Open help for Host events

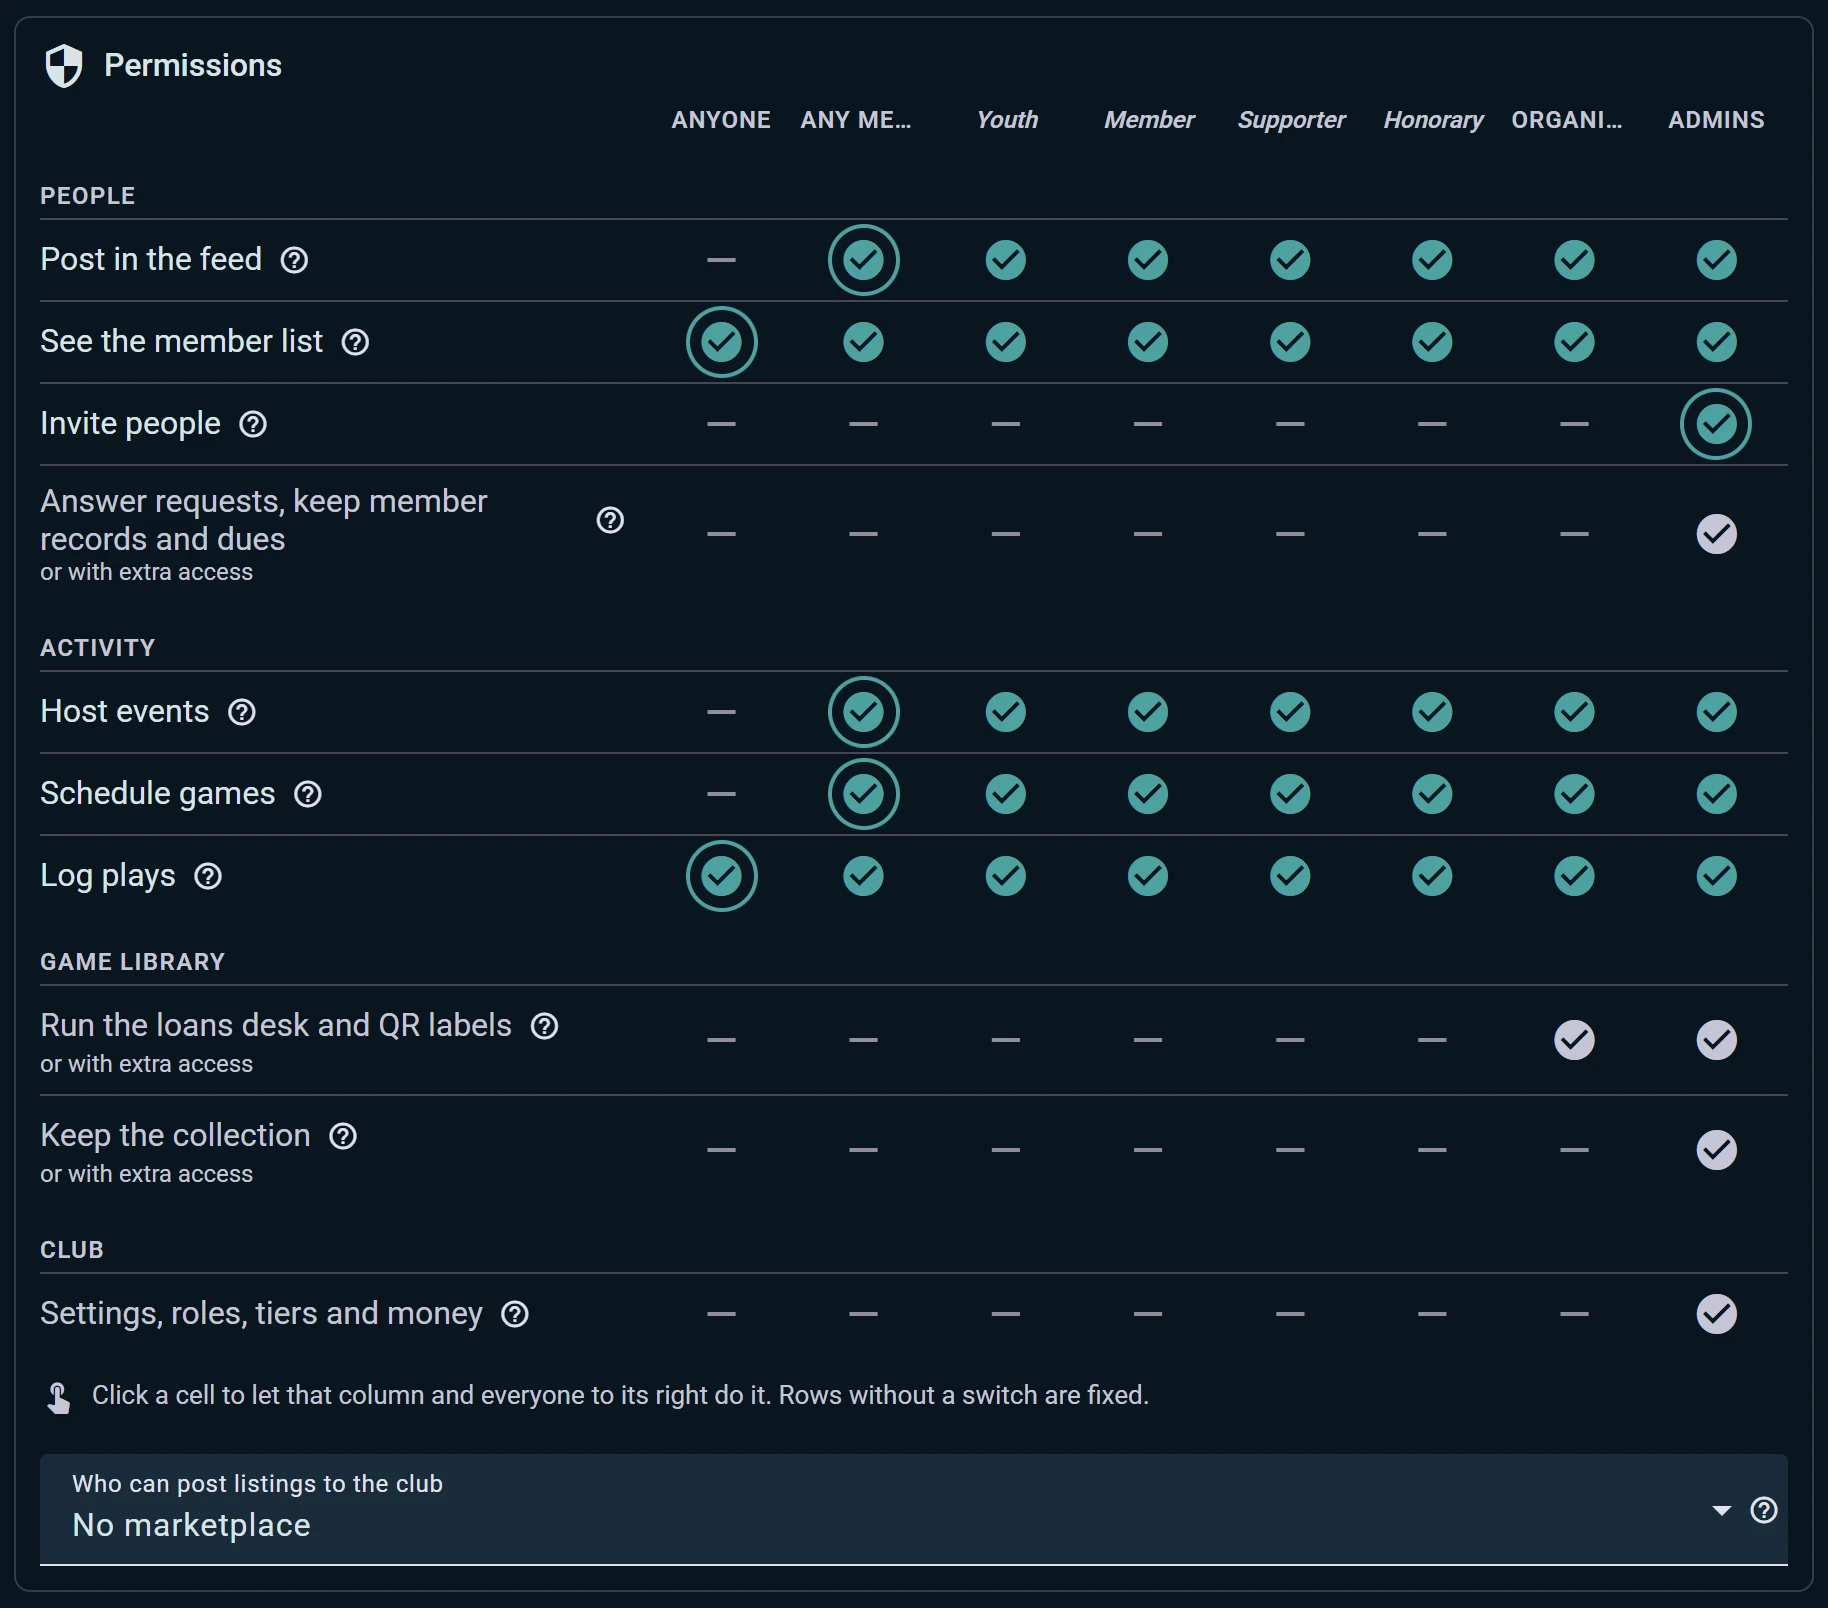click(x=242, y=712)
